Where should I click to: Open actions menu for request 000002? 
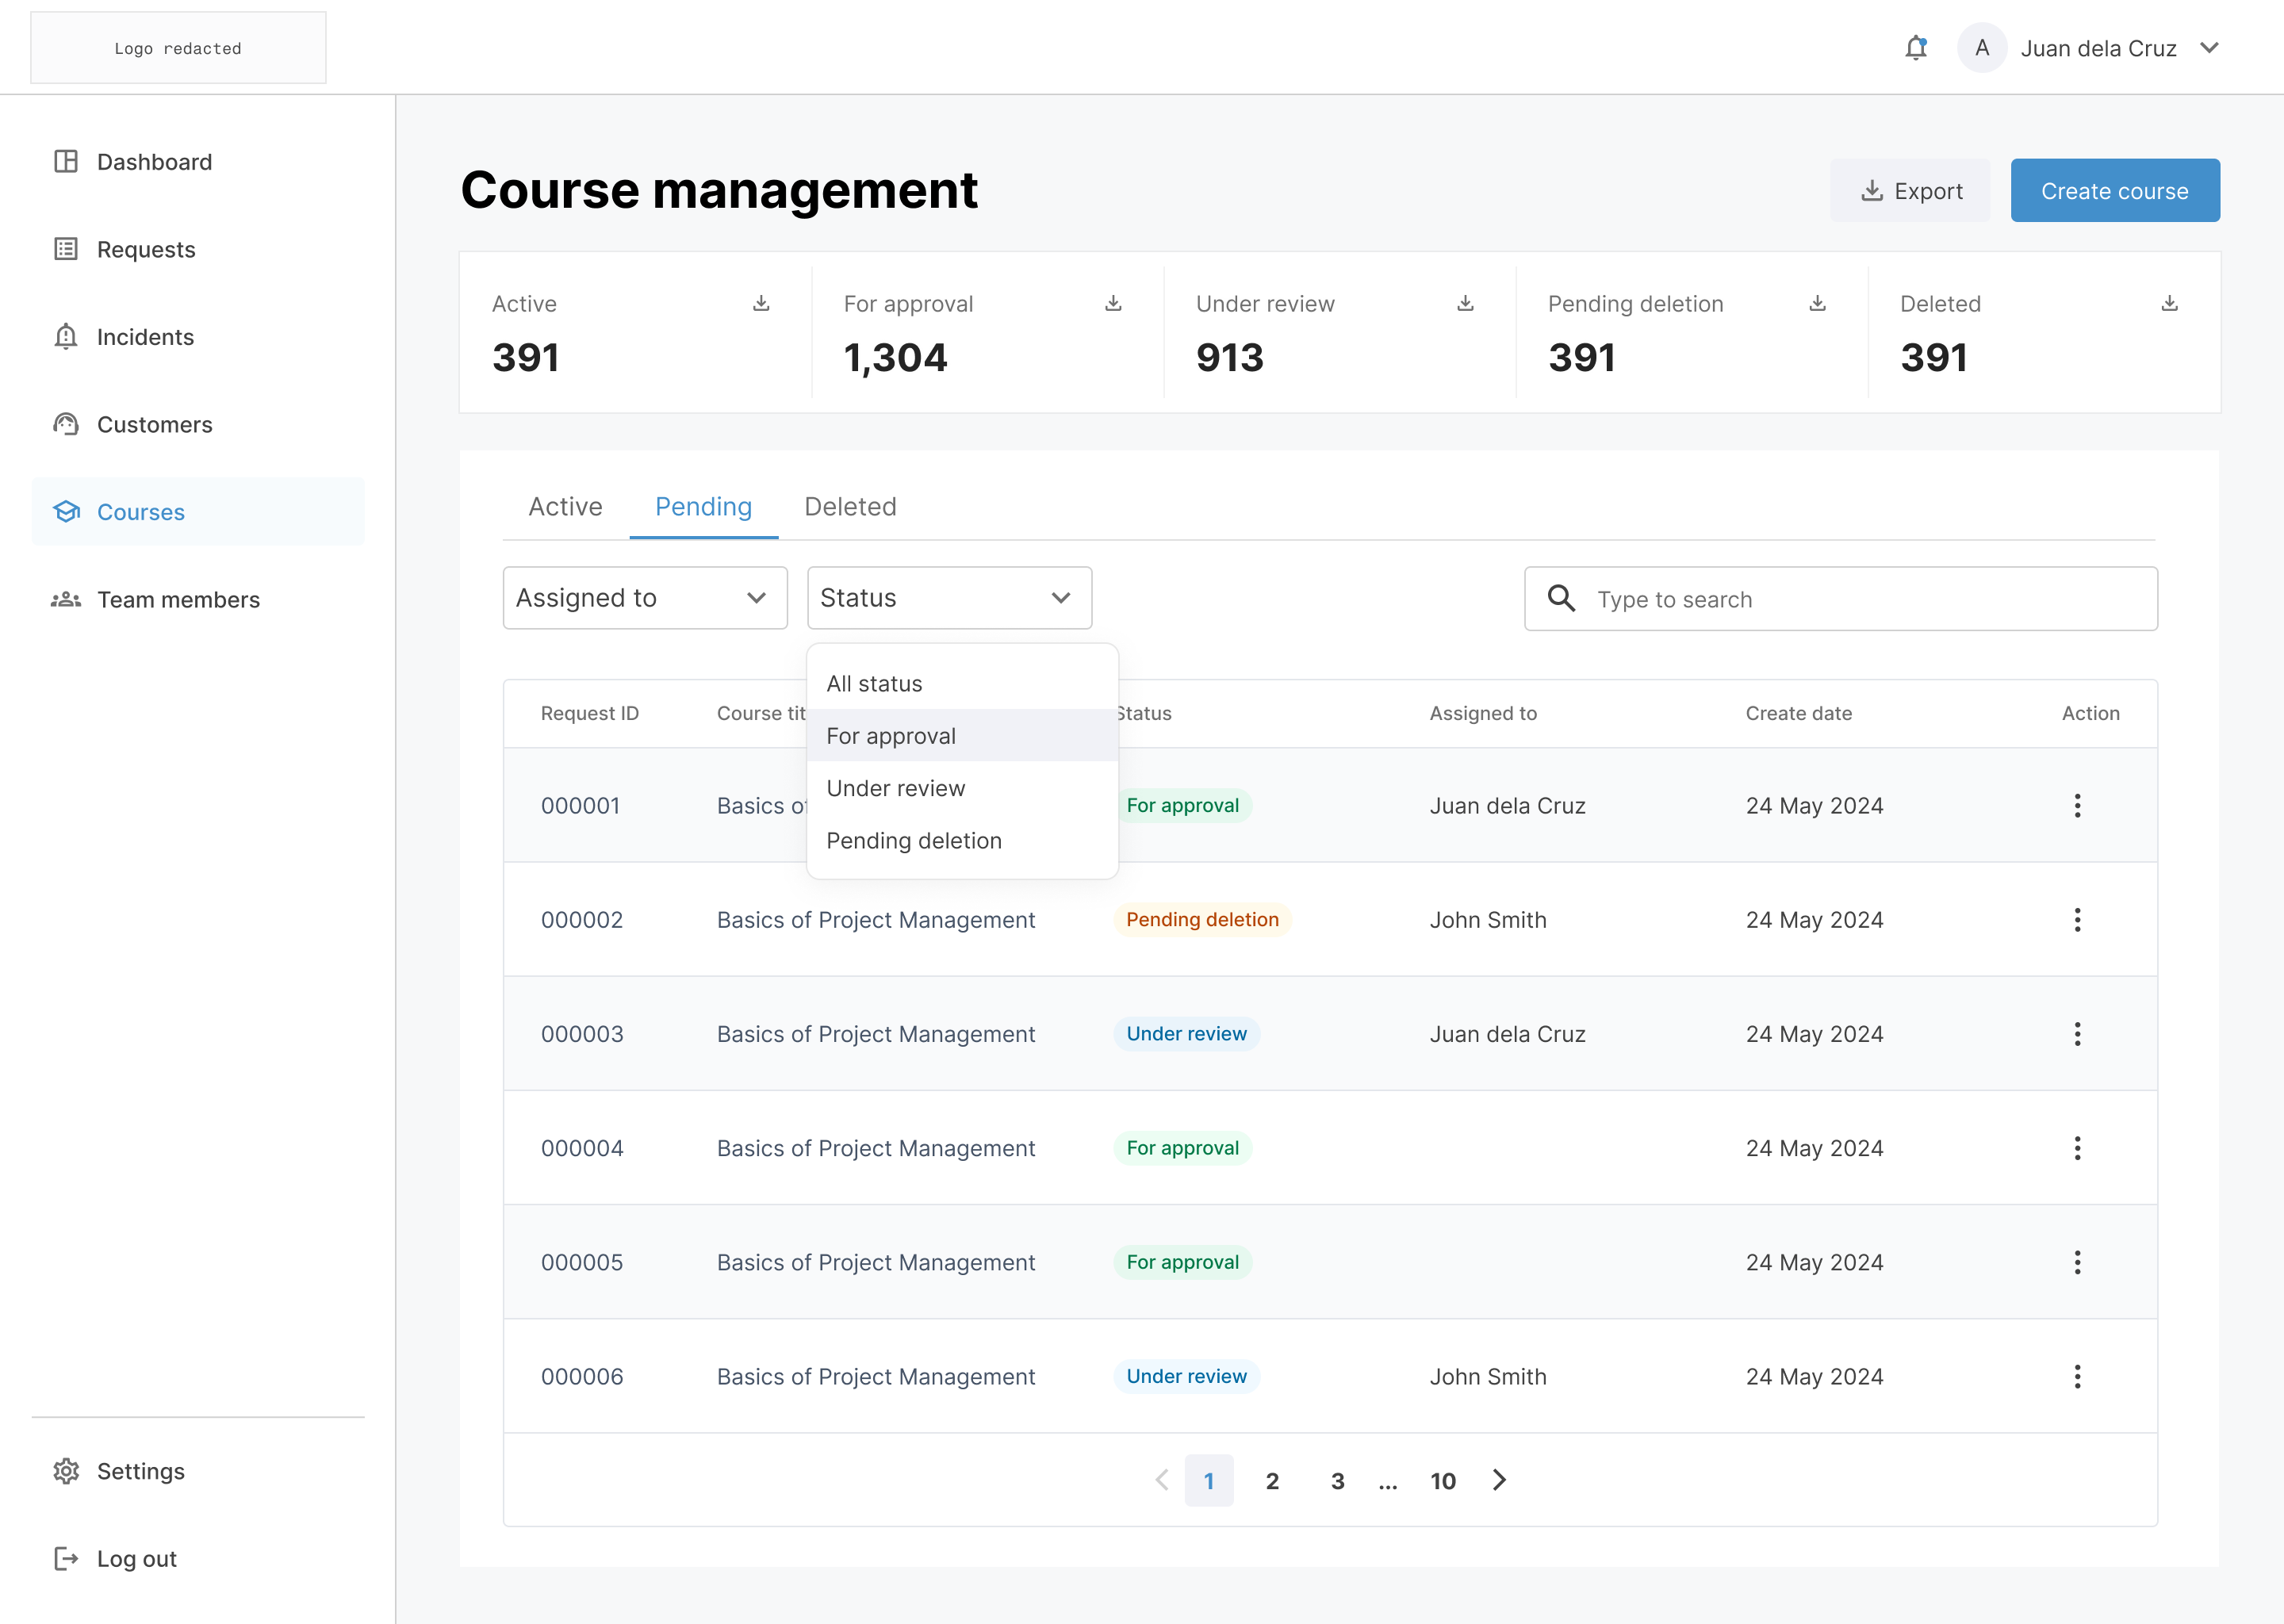(x=2078, y=919)
